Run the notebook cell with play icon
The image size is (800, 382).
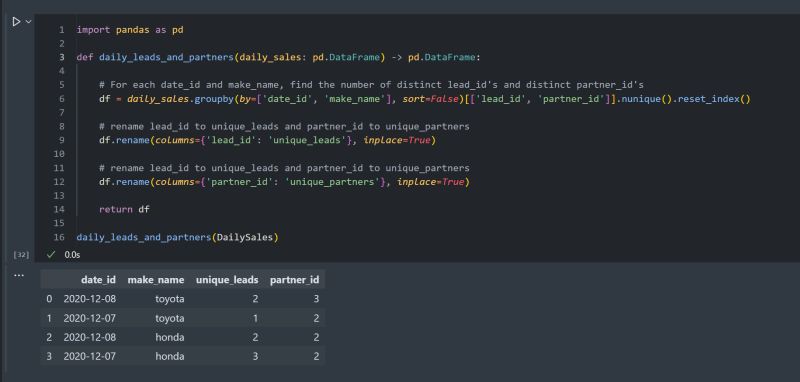coord(16,21)
